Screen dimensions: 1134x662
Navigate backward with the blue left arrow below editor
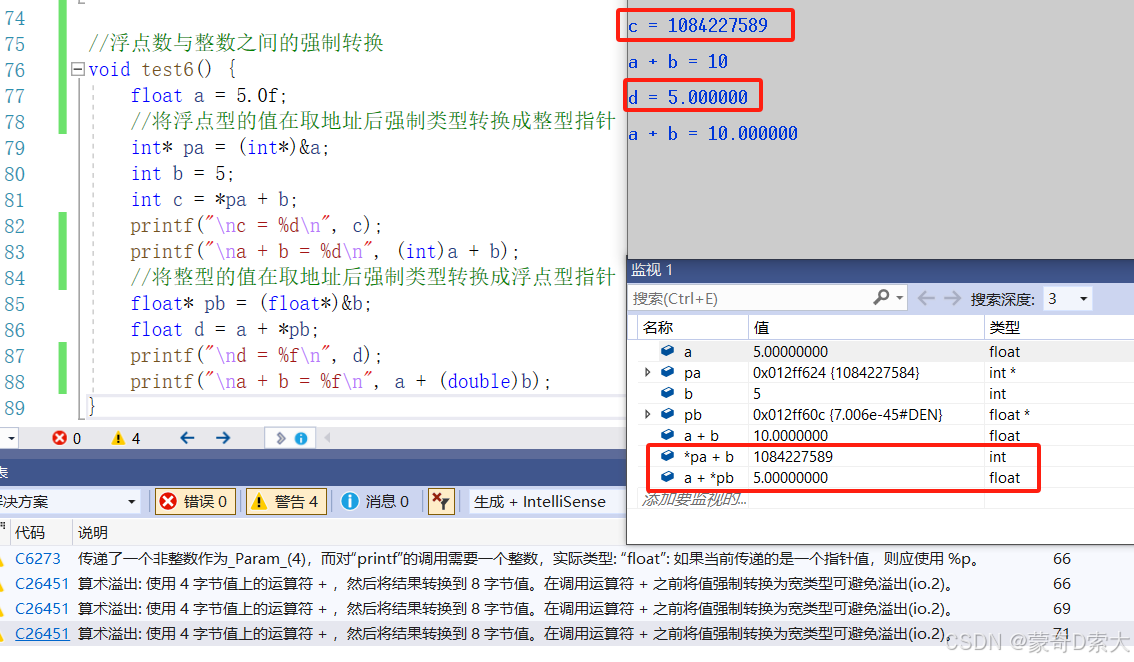[187, 438]
